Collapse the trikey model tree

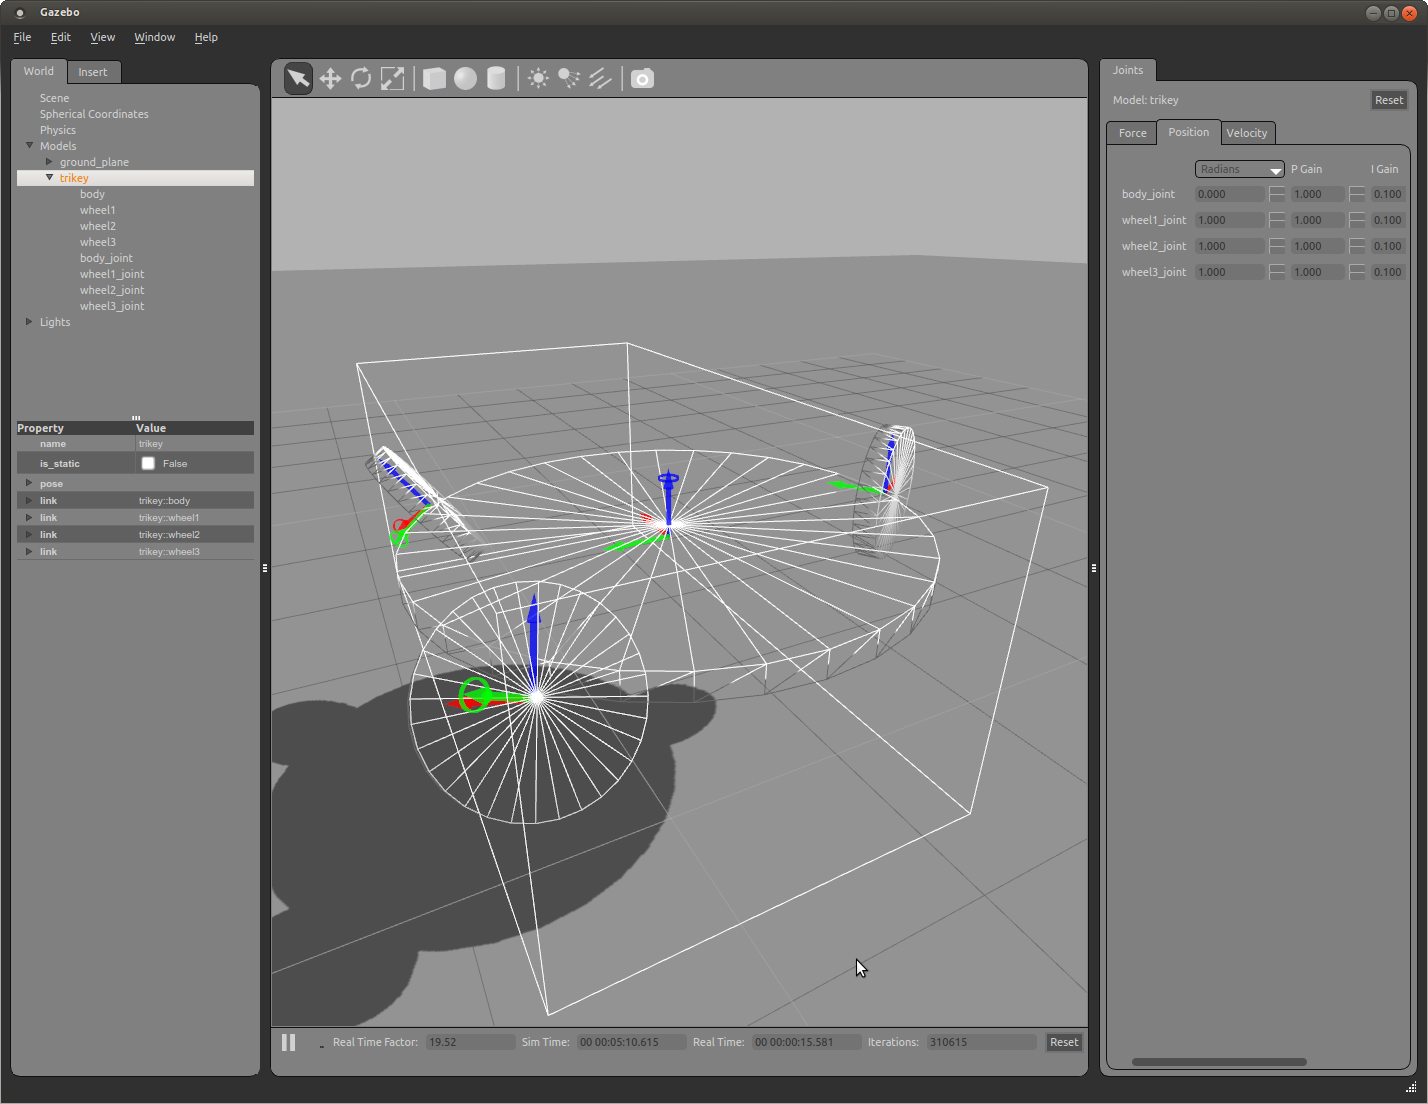click(x=49, y=178)
